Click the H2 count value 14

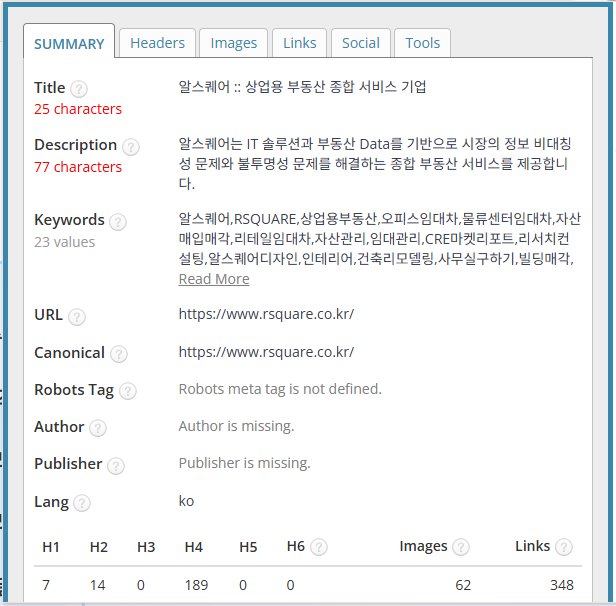click(97, 585)
